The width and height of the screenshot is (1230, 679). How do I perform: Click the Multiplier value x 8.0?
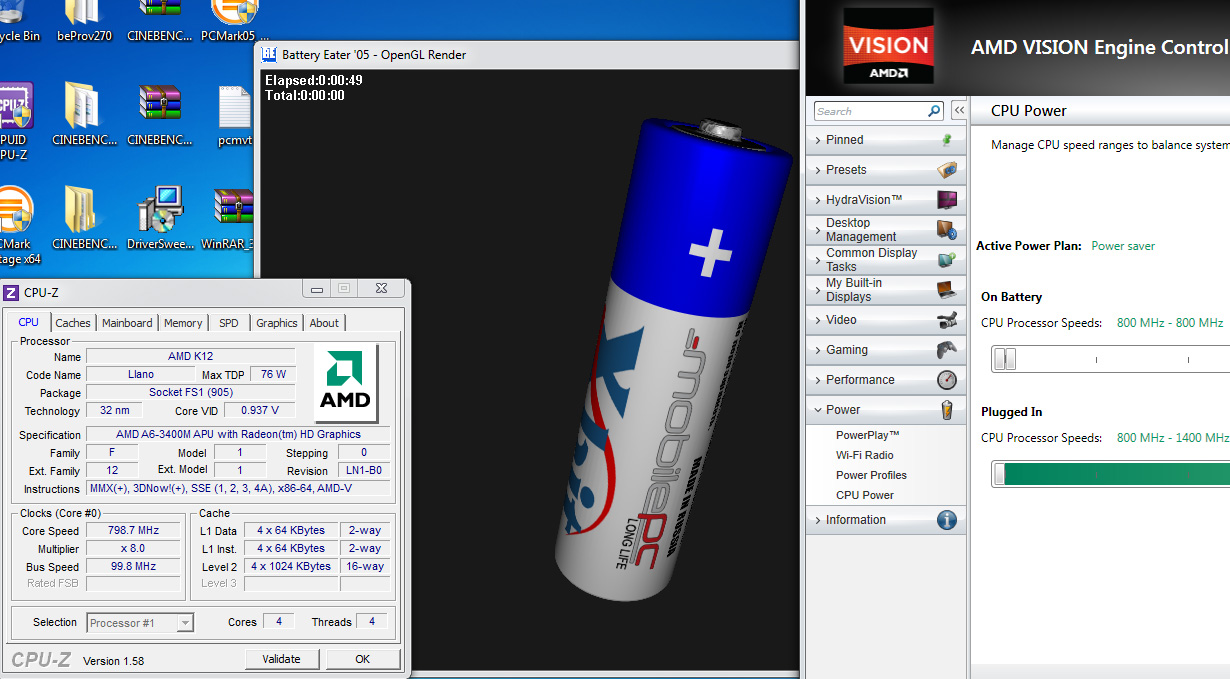click(x=134, y=549)
